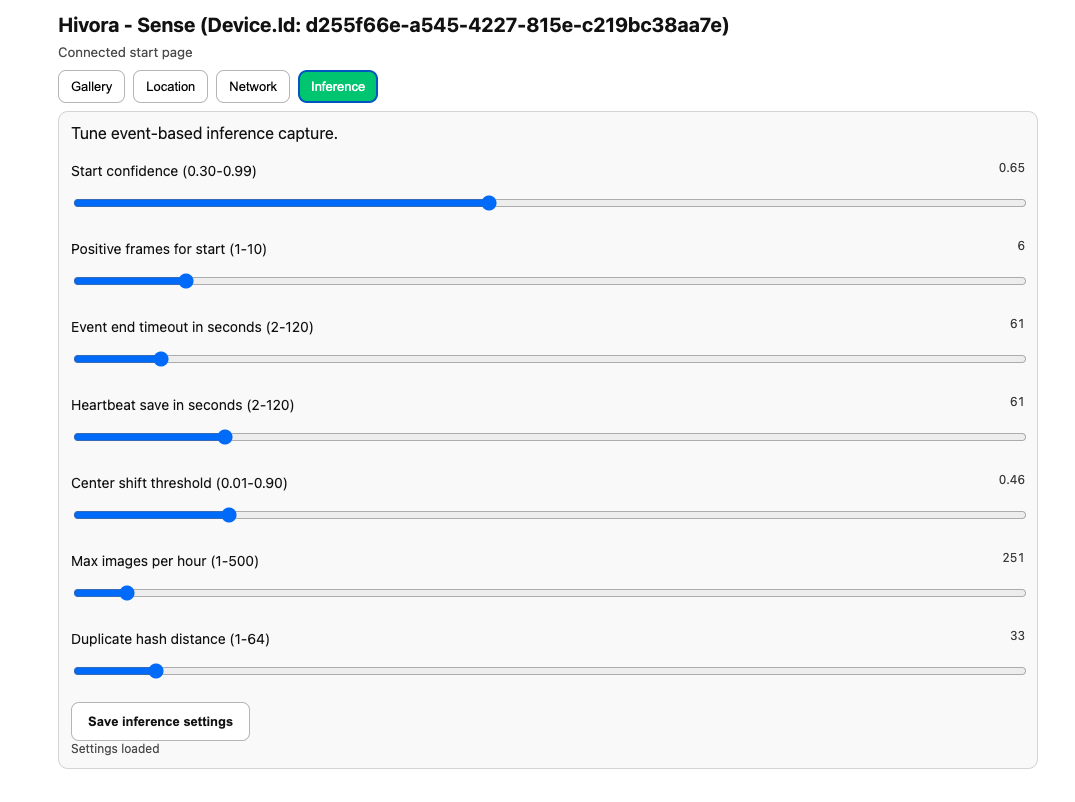The image size is (1075, 802).
Task: Click the active Inference tab
Action: [x=338, y=87]
